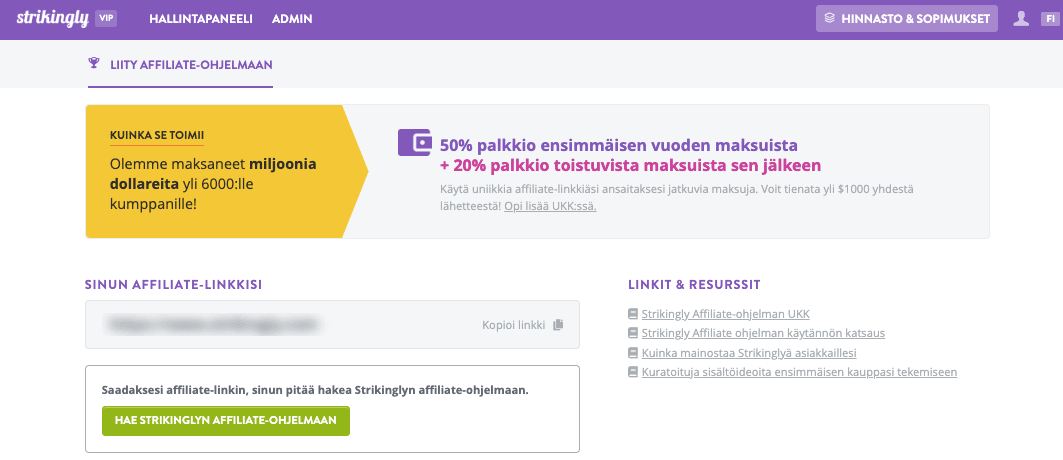1063x460 pixels.
Task: Open the FI language selector
Action: point(1048,19)
